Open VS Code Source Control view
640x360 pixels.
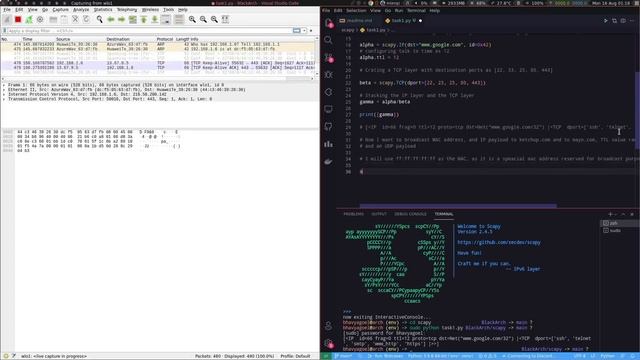(x=329, y=58)
